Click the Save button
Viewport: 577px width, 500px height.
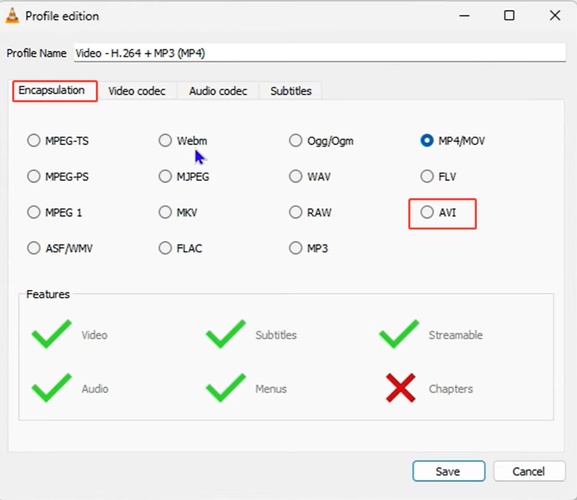click(449, 471)
